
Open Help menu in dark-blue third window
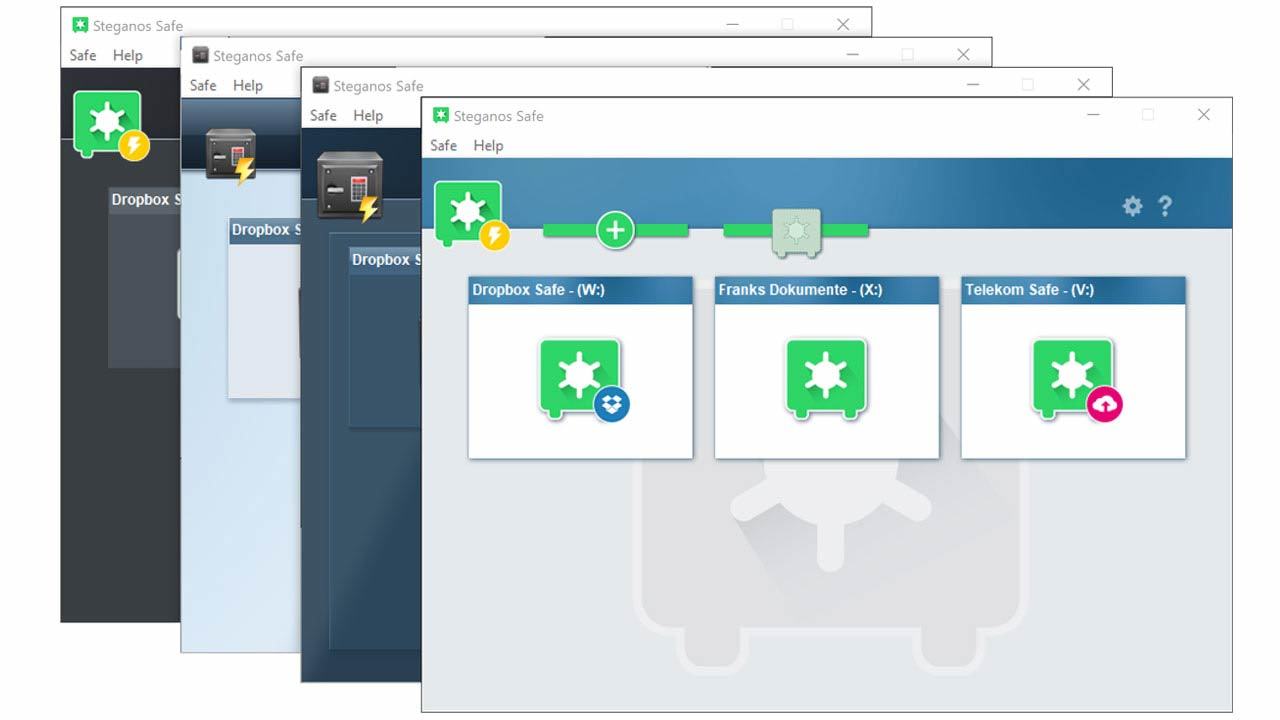[x=368, y=115]
